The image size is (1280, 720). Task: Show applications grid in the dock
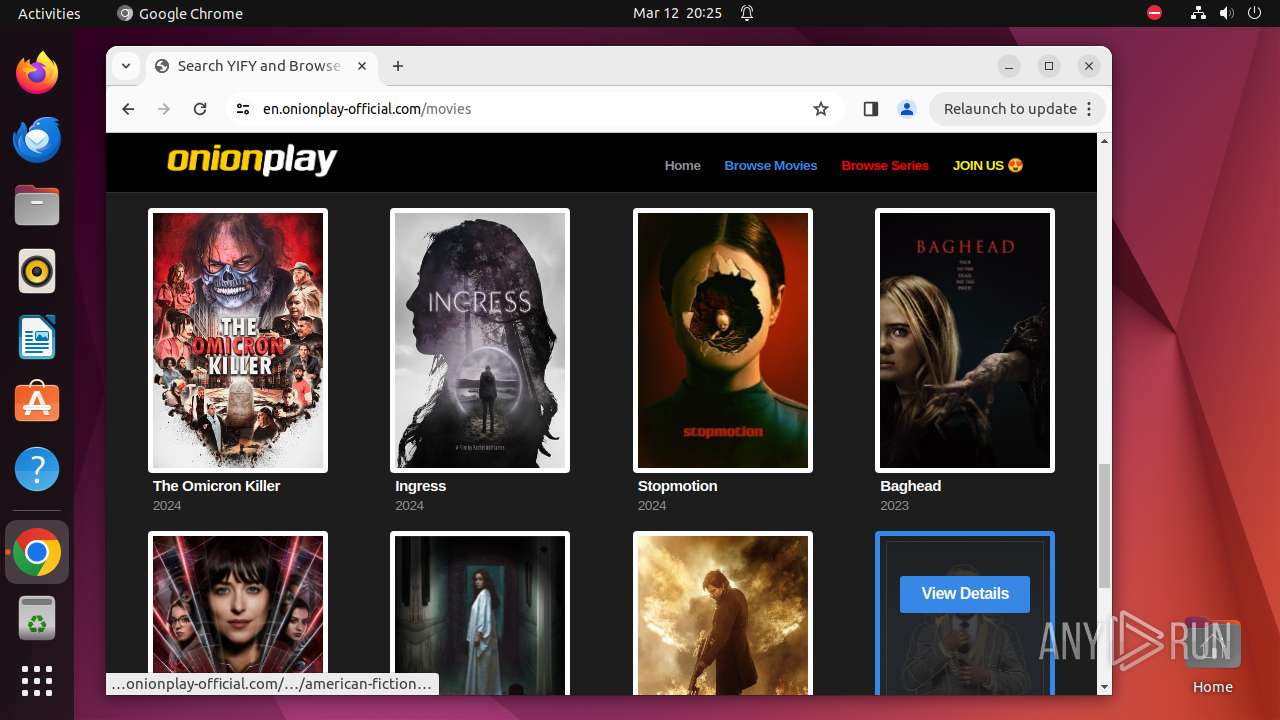pyautogui.click(x=37, y=681)
